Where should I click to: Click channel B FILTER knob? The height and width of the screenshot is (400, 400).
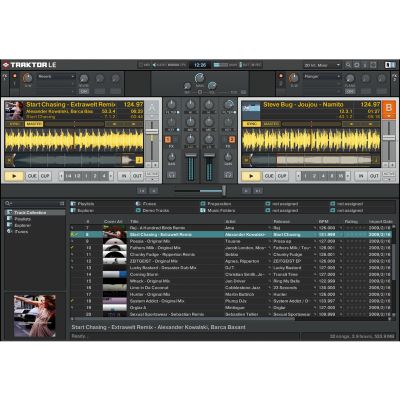(x=228, y=105)
